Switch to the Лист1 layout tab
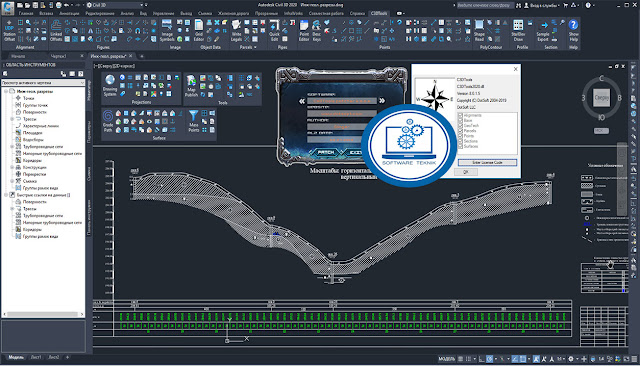 point(36,357)
